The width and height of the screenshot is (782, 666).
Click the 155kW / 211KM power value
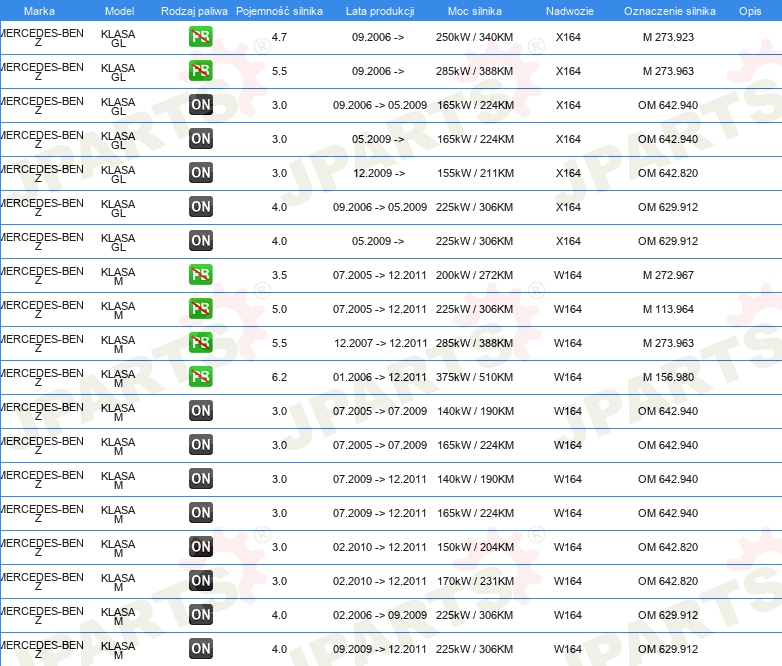coord(475,173)
